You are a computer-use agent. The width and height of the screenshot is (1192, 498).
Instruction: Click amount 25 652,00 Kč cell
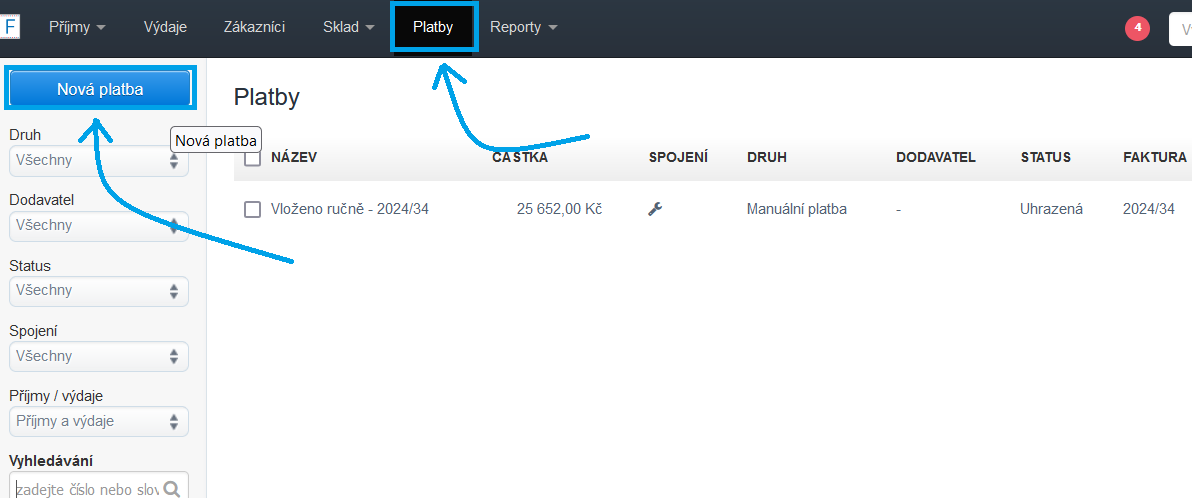click(560, 209)
